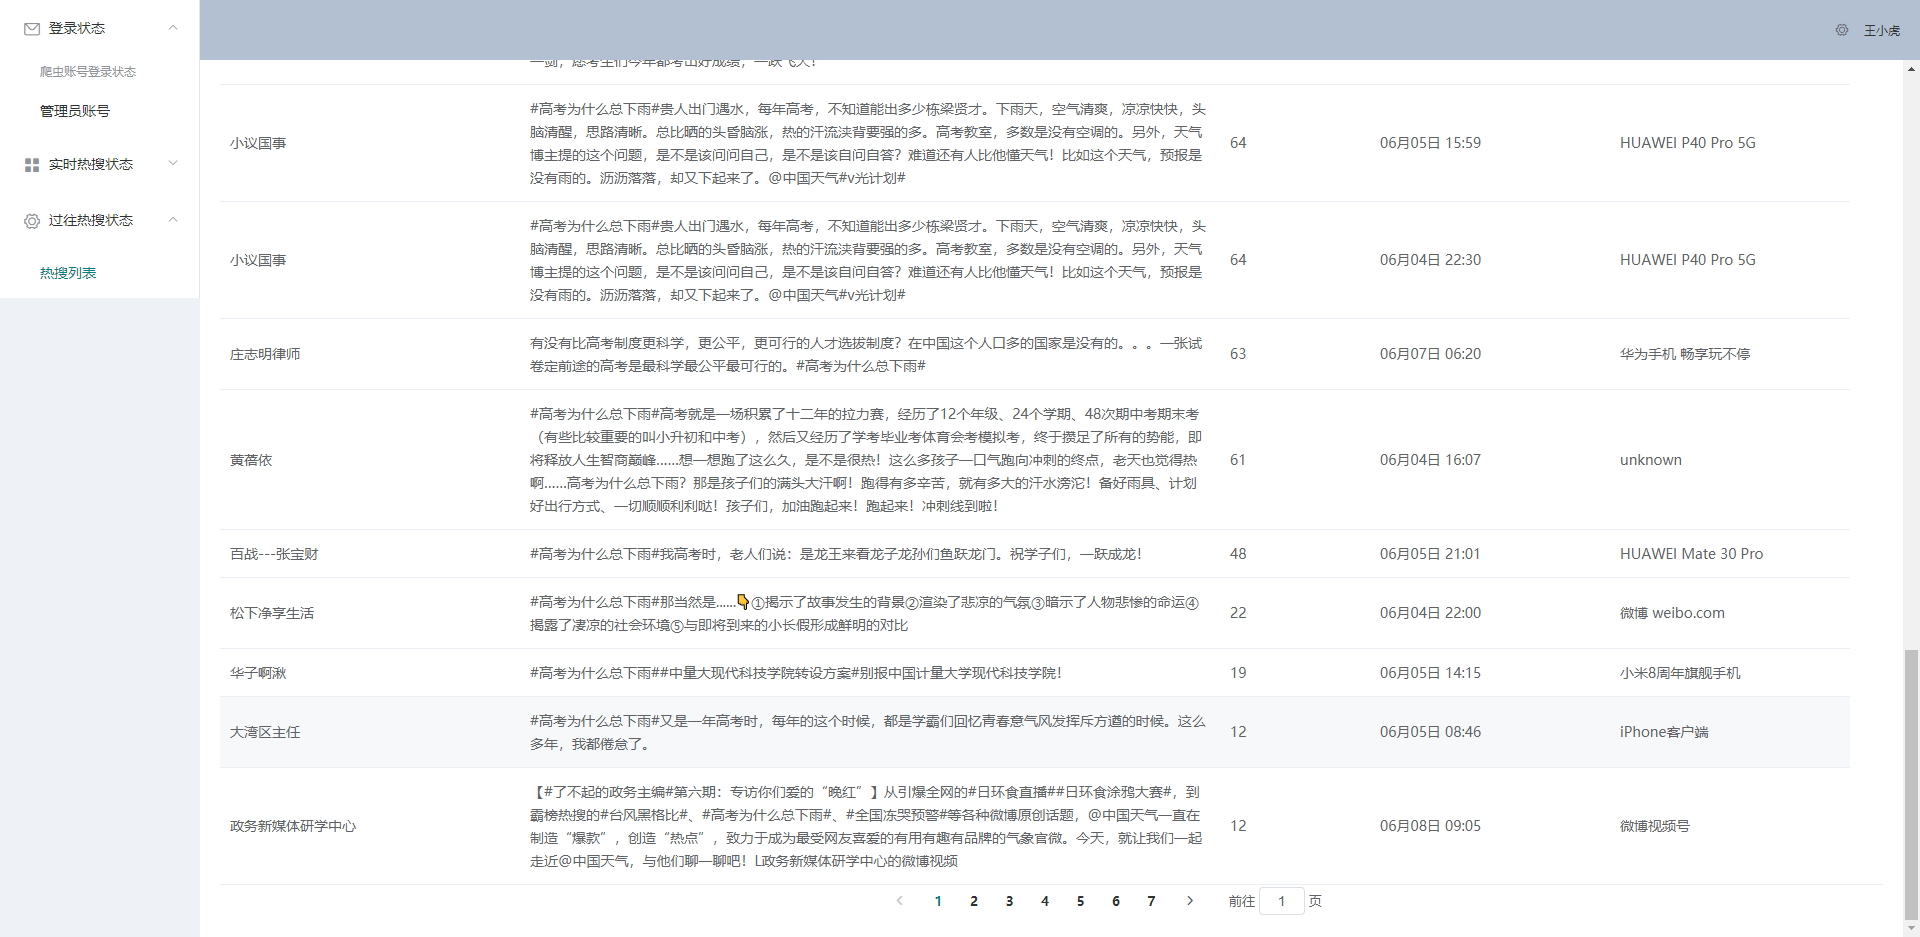Open 爬虫账号登录状态 menu item
1920x937 pixels.
88,72
